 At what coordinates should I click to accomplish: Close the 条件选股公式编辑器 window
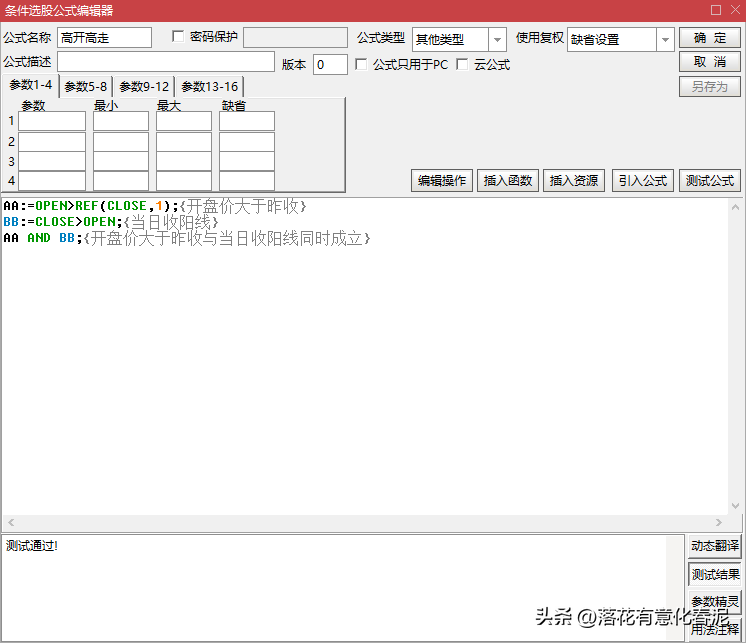pyautogui.click(x=735, y=10)
